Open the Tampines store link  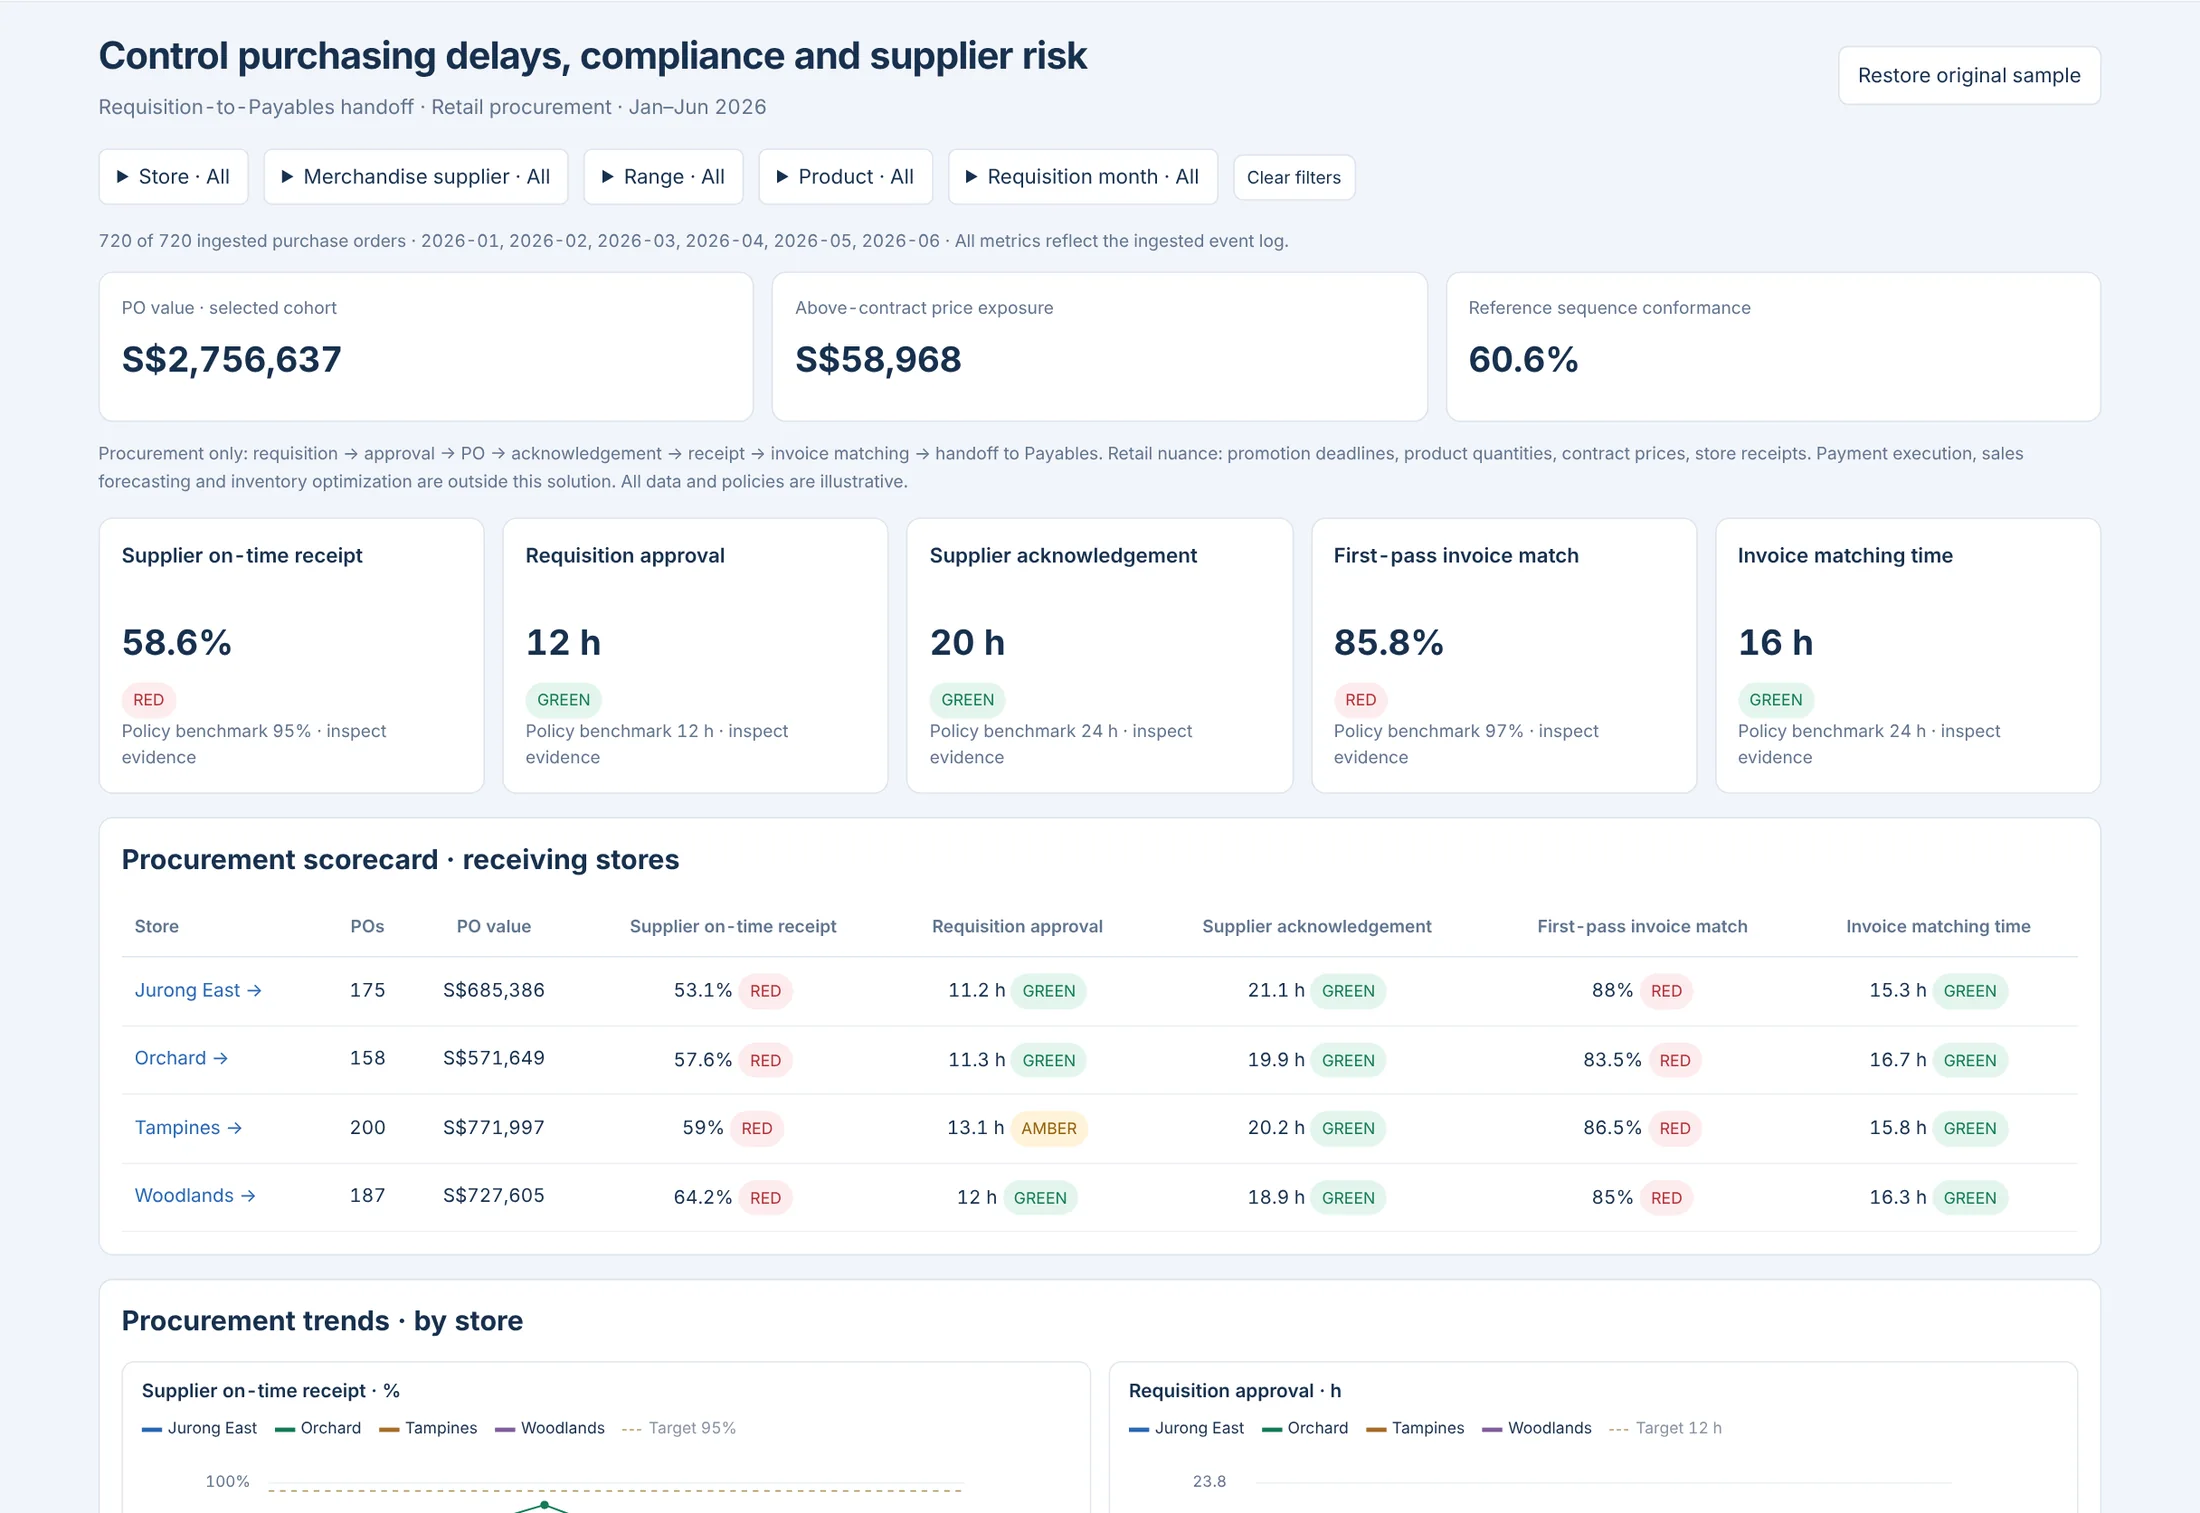pyautogui.click(x=188, y=1127)
